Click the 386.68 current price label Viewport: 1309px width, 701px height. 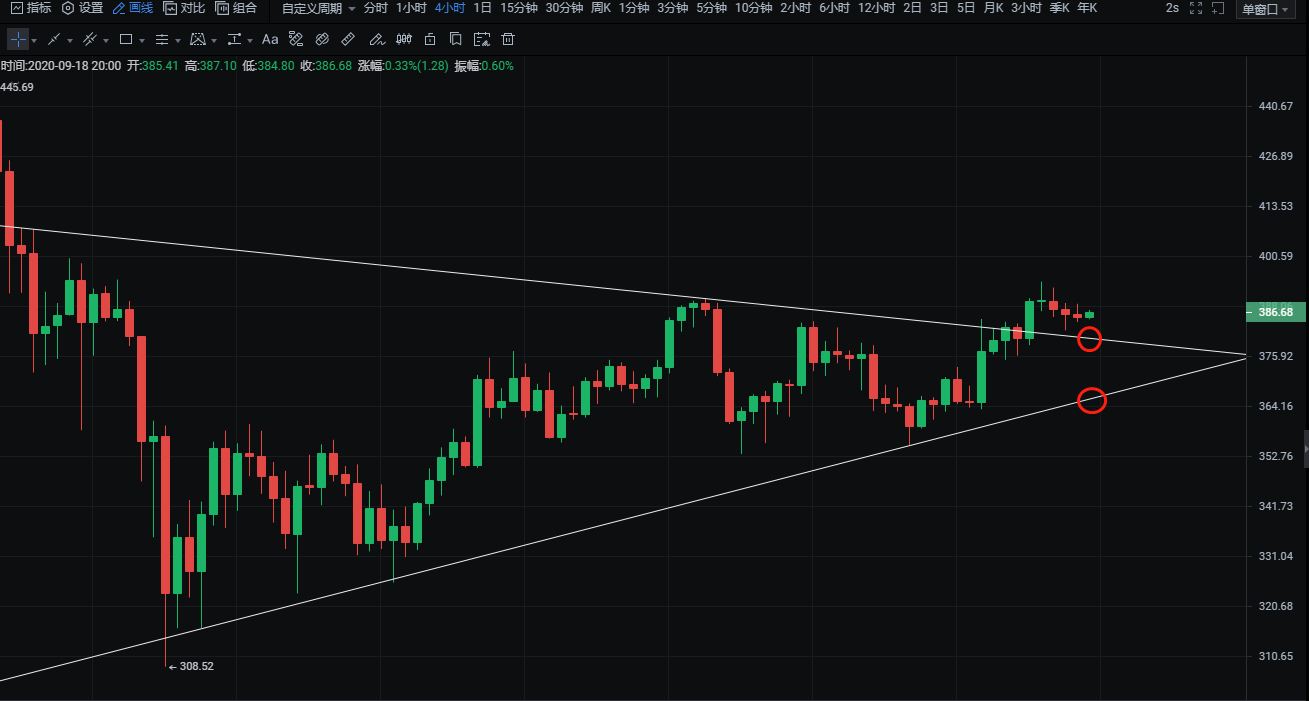tap(1276, 312)
